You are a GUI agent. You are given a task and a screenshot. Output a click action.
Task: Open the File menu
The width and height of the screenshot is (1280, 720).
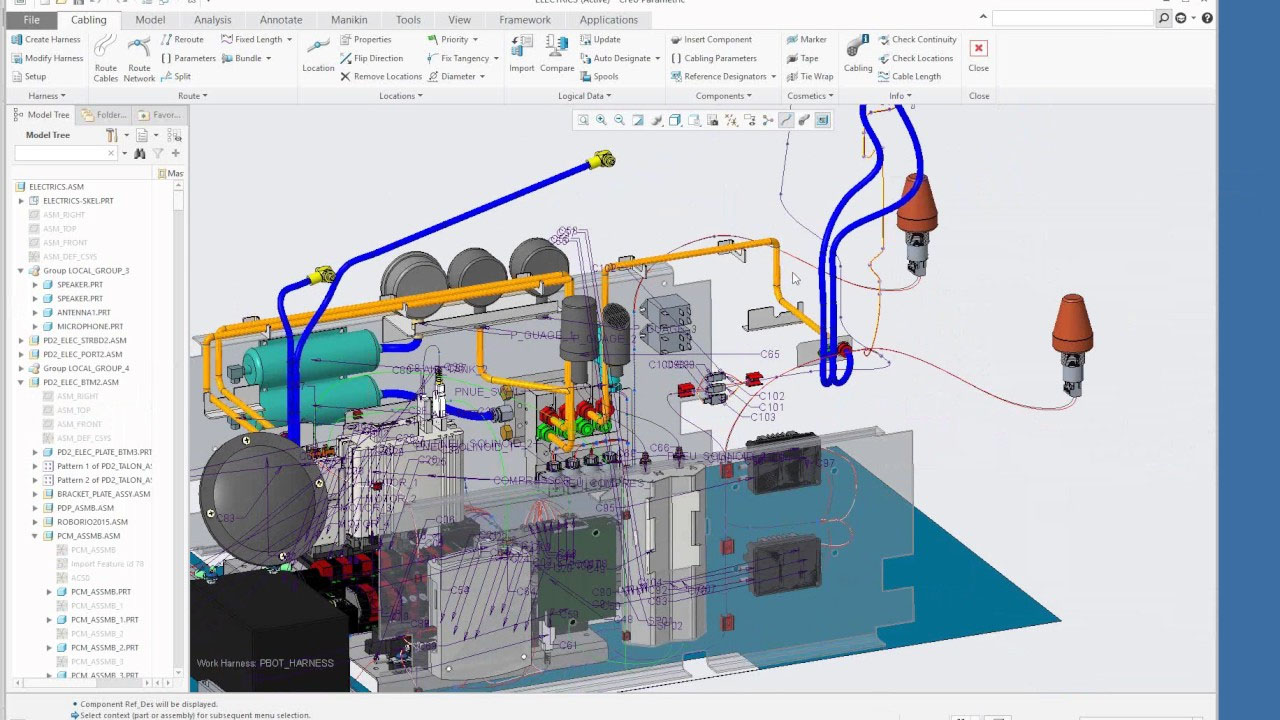pyautogui.click(x=31, y=19)
